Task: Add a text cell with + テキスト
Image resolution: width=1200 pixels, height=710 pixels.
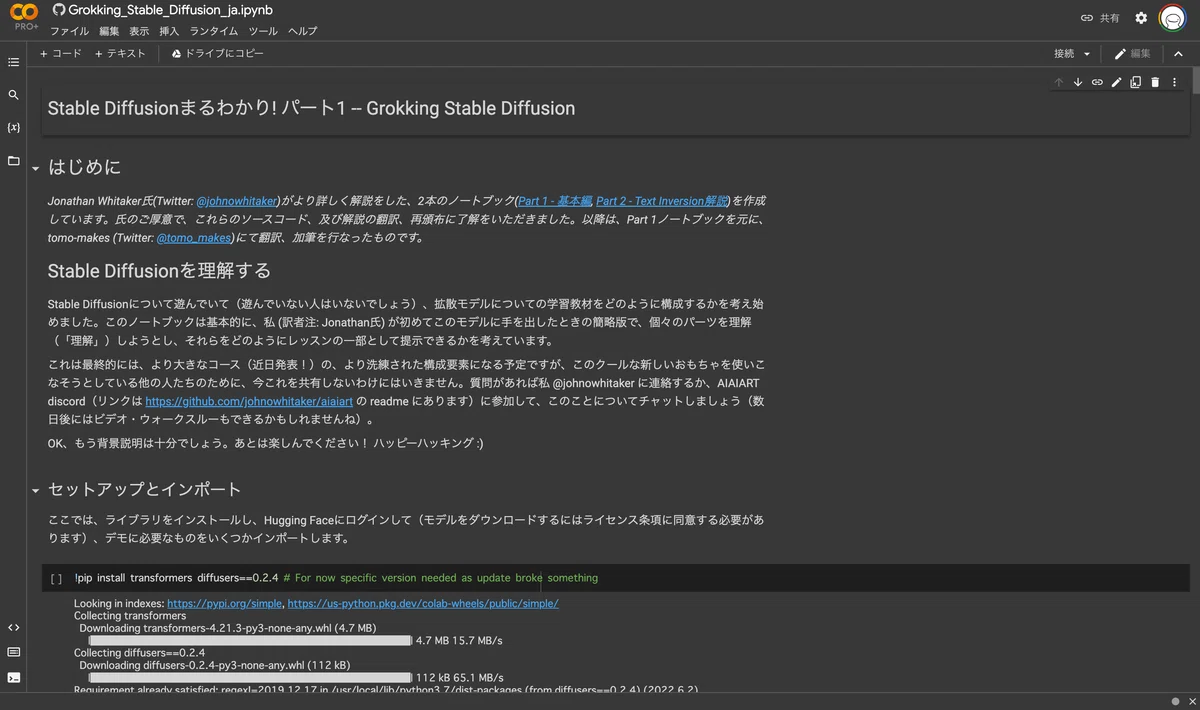Action: pyautogui.click(x=120, y=54)
